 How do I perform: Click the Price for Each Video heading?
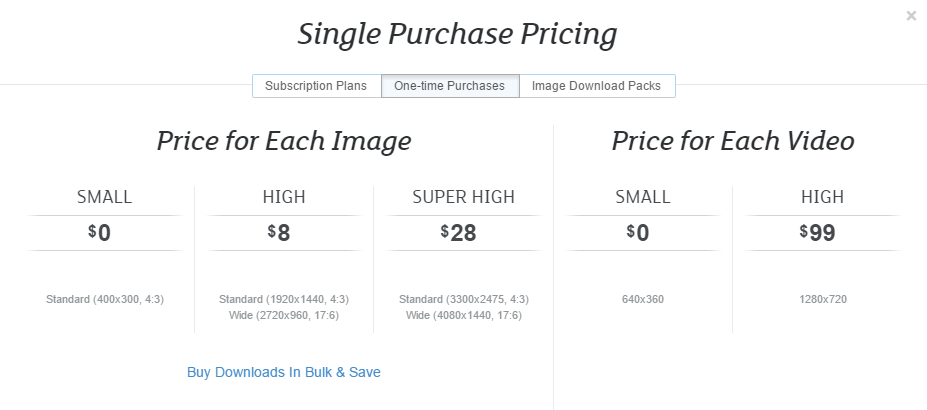tap(733, 141)
